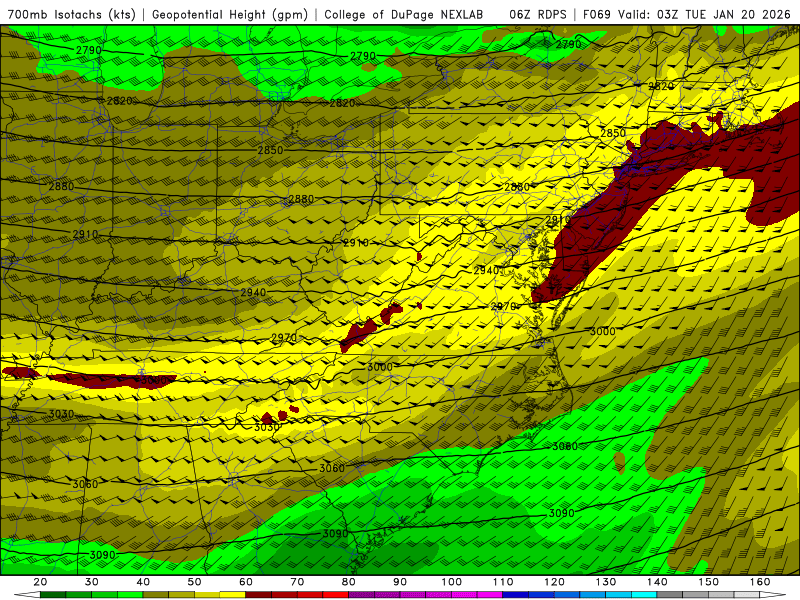Click the colorbar label "70"
Screen dimensions: 800x600
pos(297,582)
